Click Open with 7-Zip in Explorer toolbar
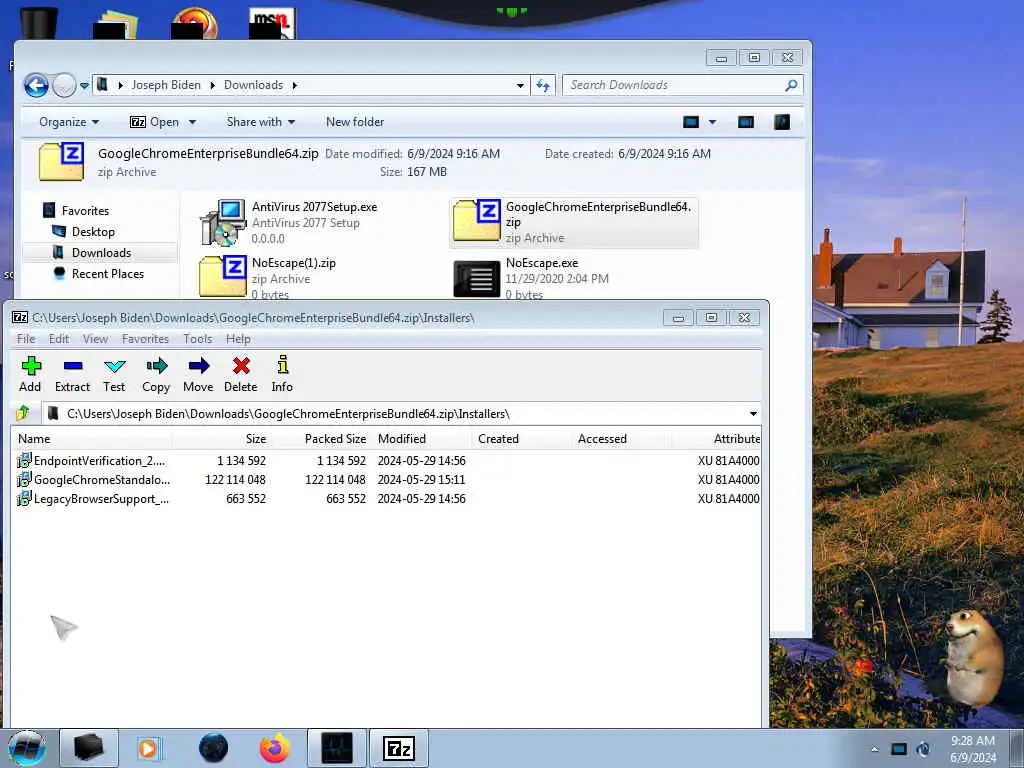This screenshot has width=1024, height=768. 155,122
